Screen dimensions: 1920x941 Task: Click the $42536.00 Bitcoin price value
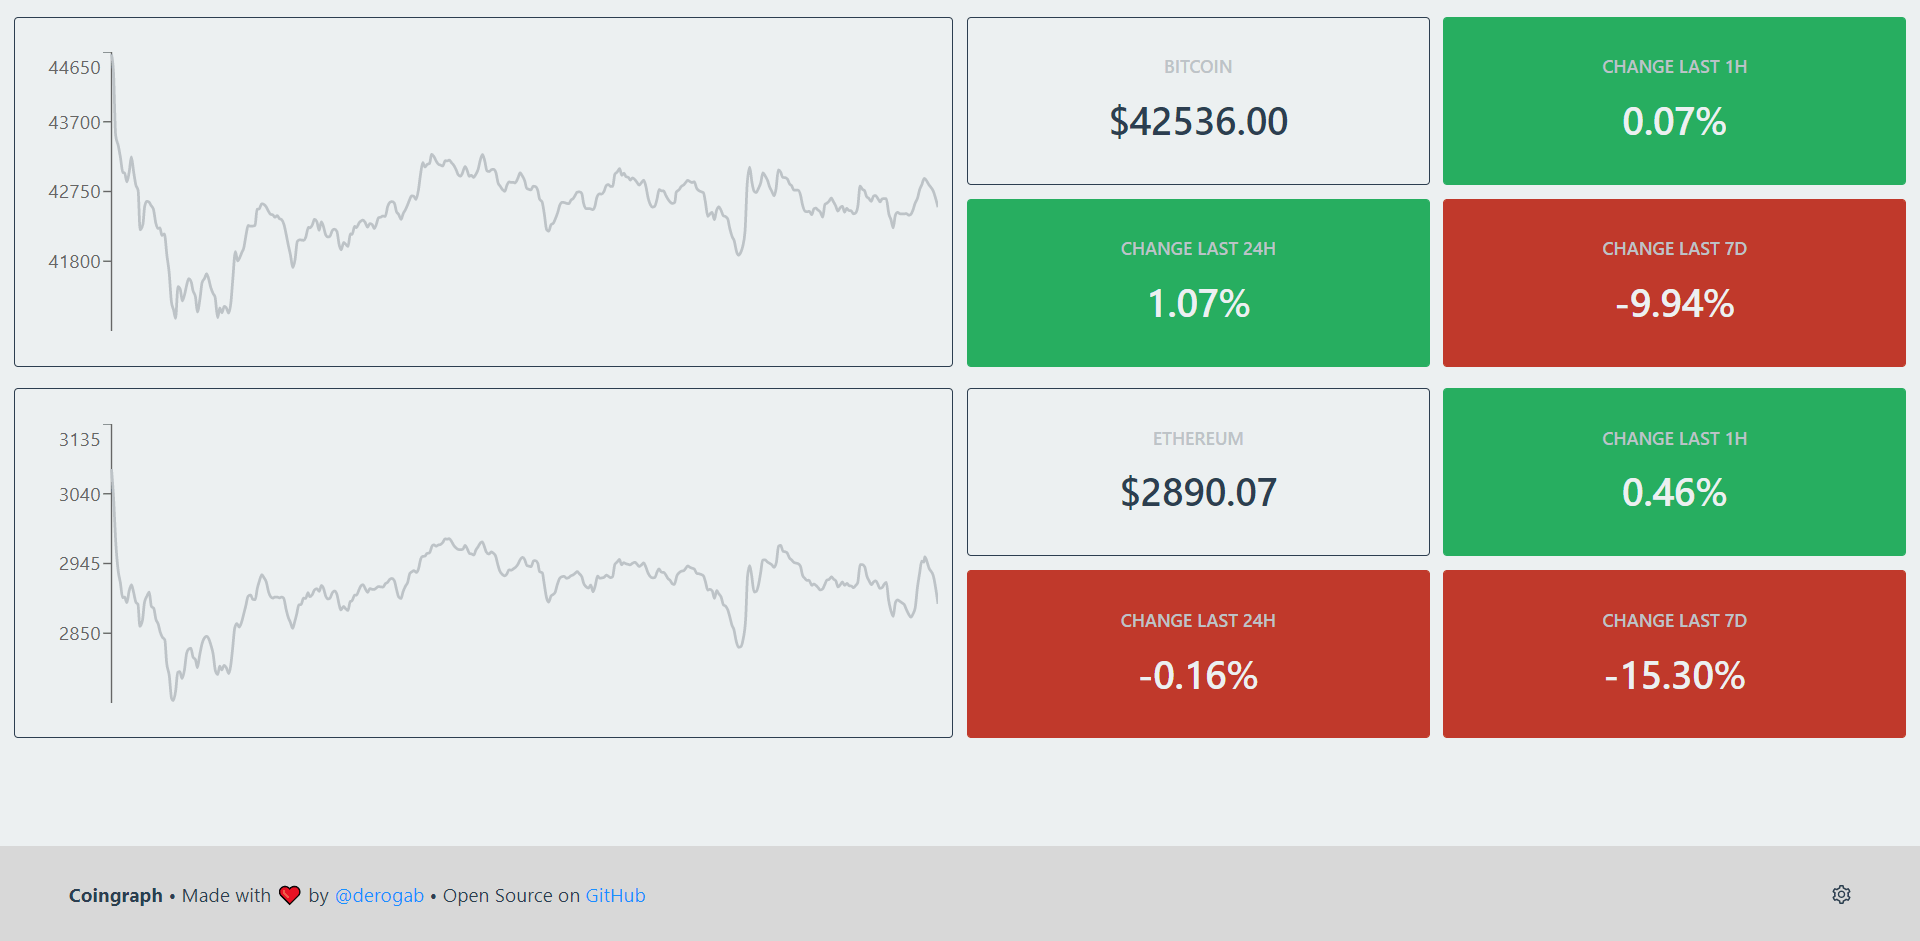1198,122
